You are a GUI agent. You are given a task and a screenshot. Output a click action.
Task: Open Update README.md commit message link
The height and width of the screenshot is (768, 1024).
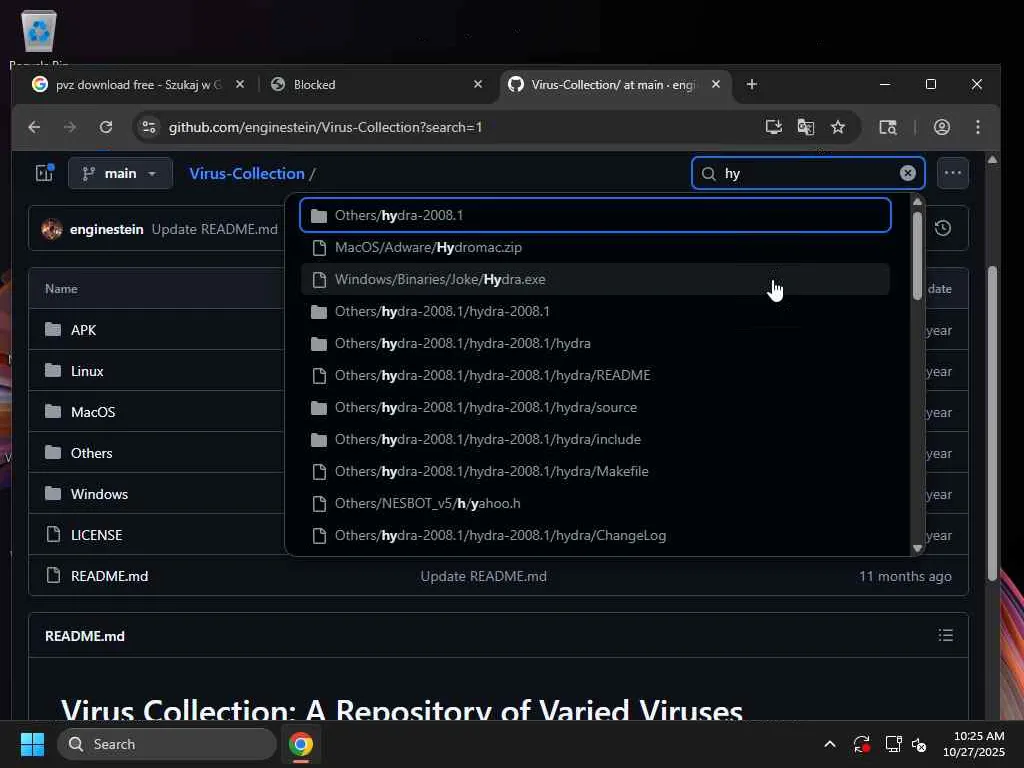pos(214,229)
